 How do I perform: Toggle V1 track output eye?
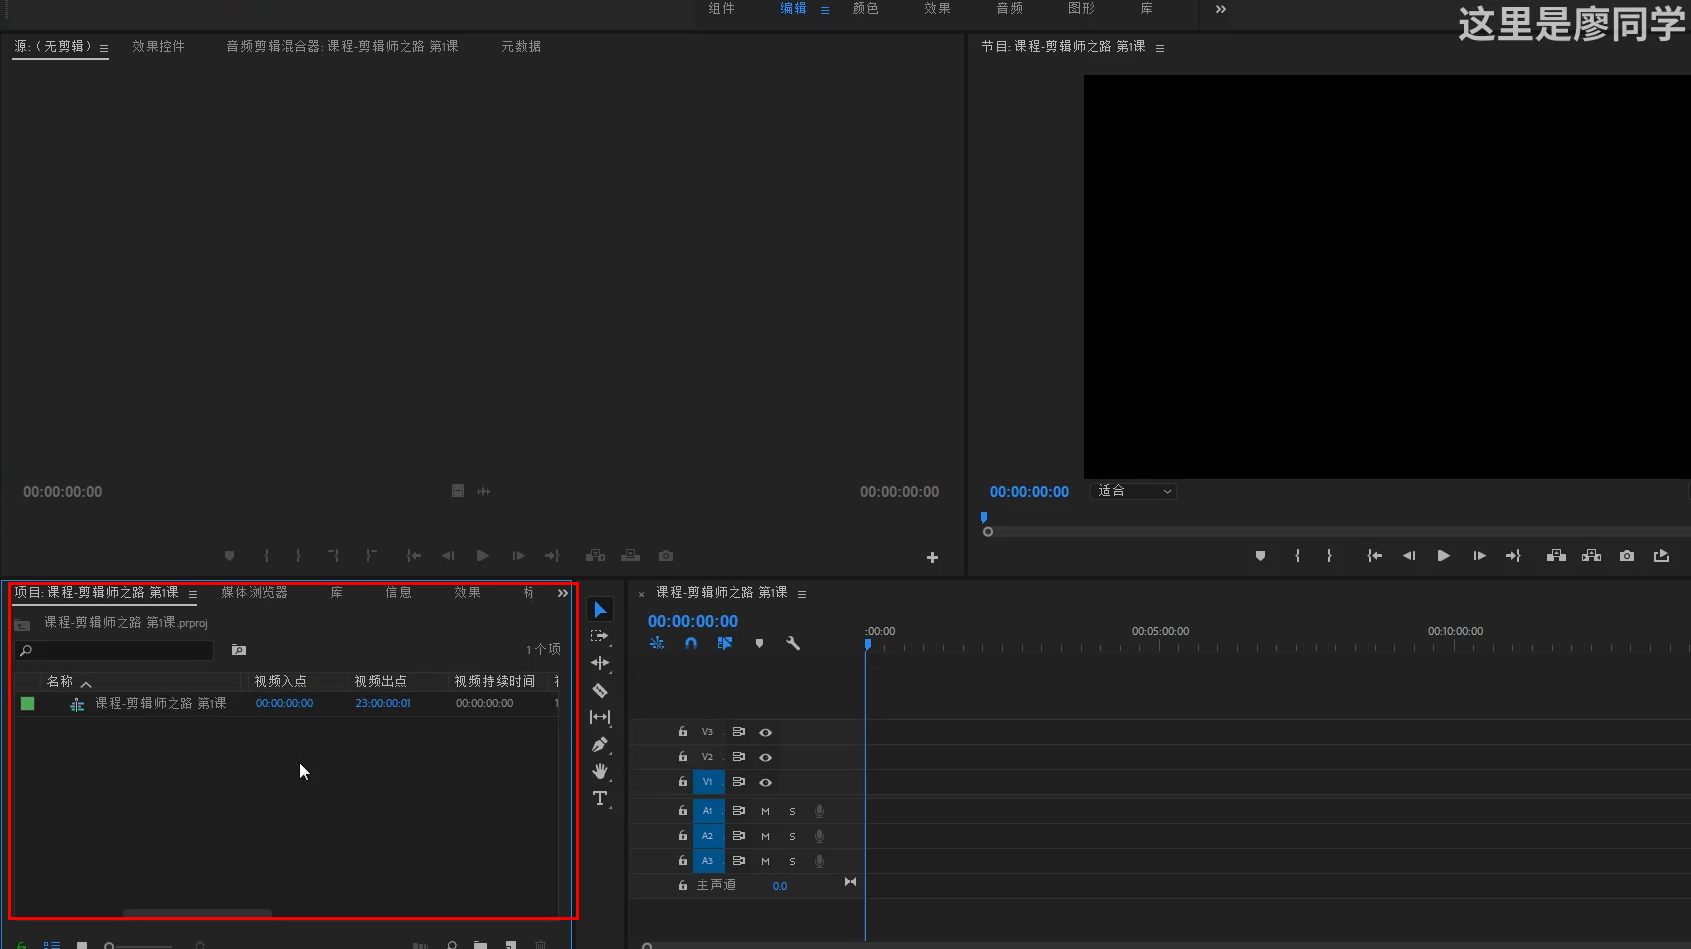(765, 782)
